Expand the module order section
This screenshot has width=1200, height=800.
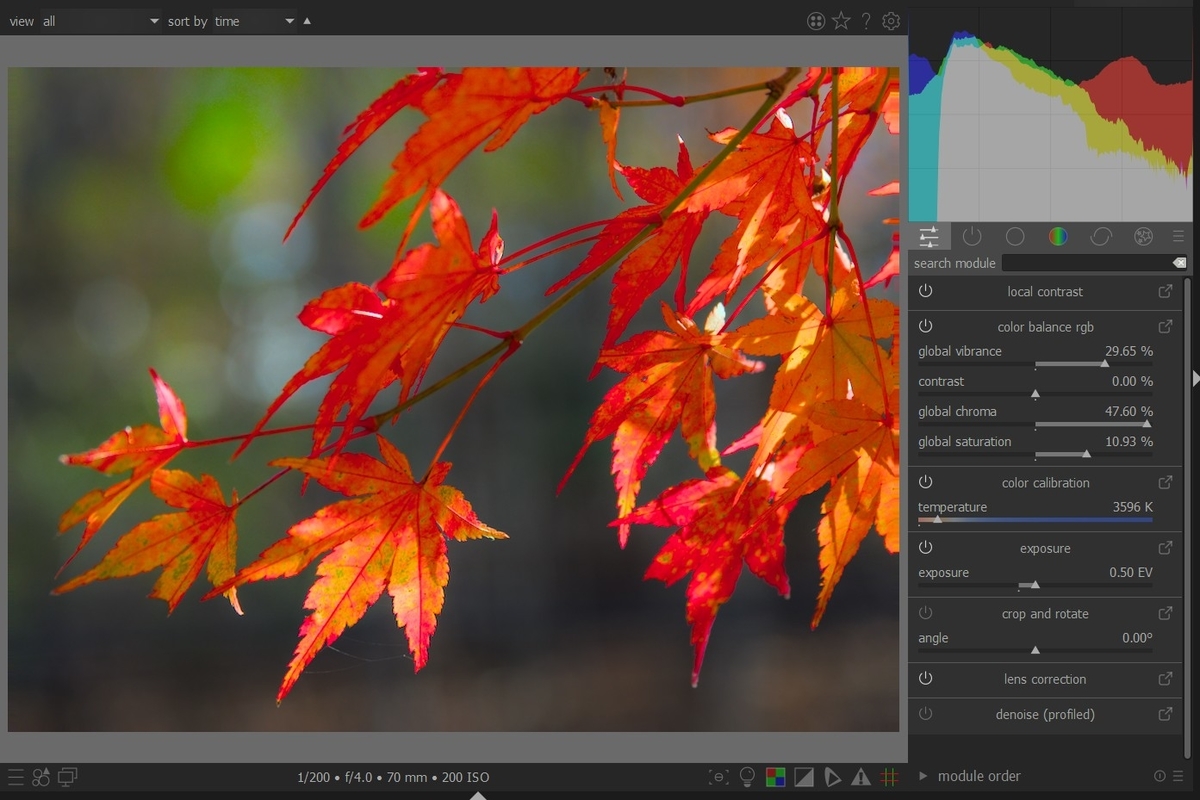pos(923,776)
